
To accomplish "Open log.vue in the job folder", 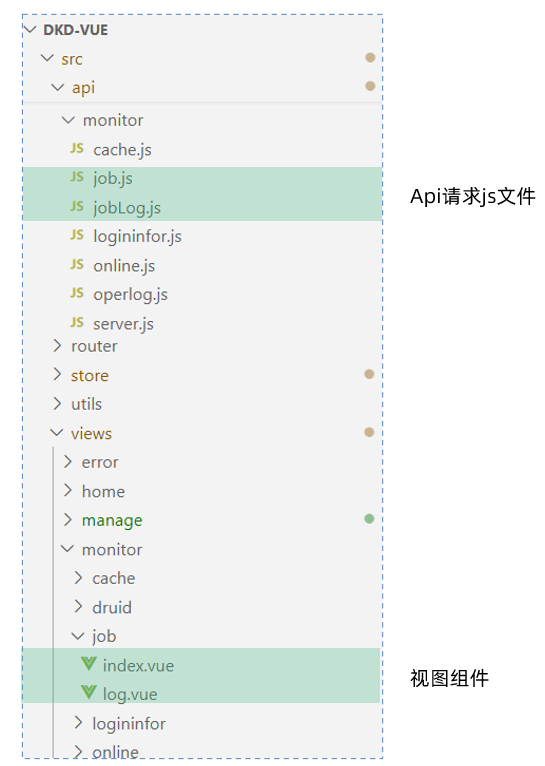I will click(x=129, y=694).
